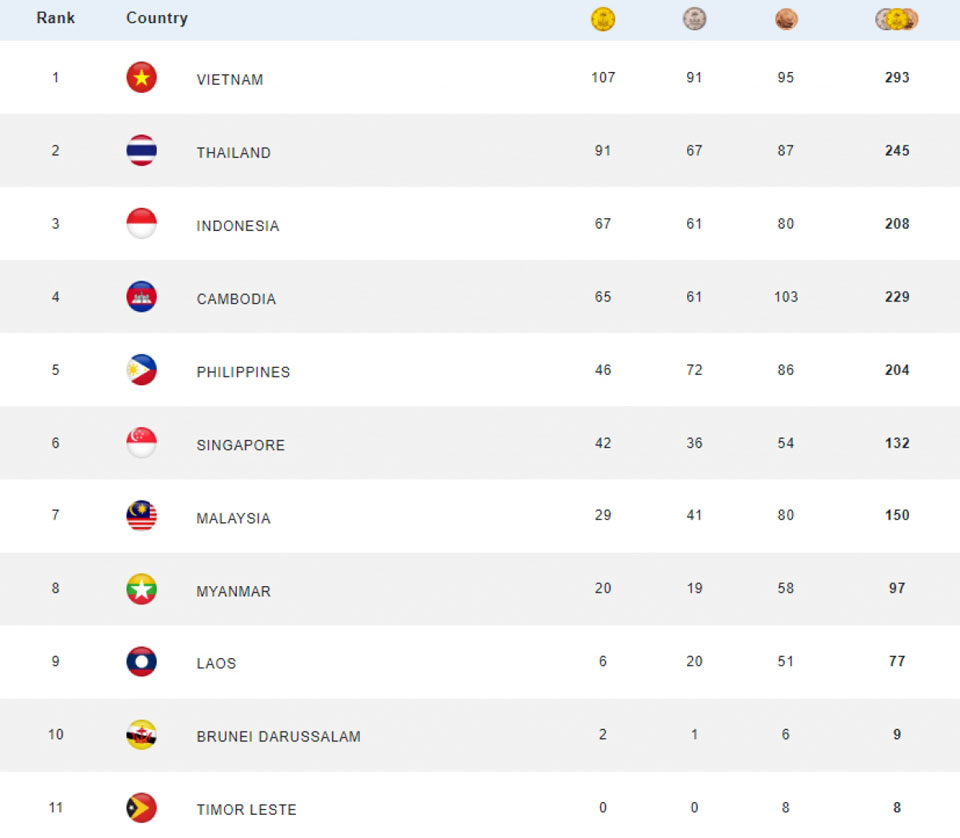Open the TIMOR LESTE country name
This screenshot has width=960, height=838.
246,809
